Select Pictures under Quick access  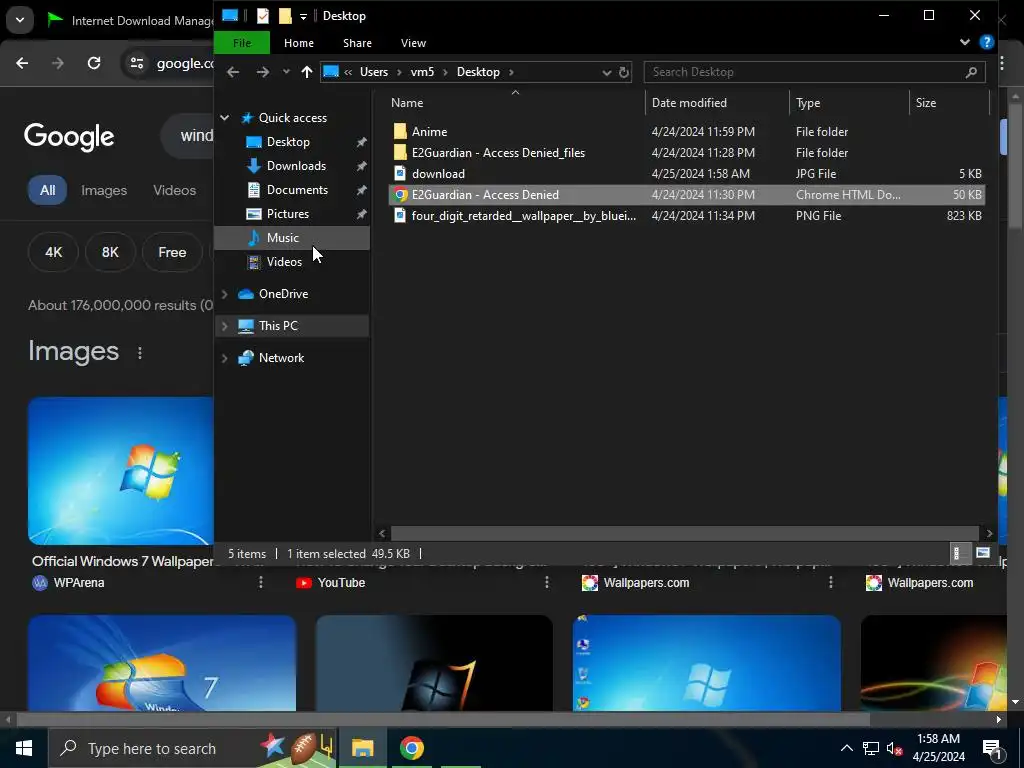[x=287, y=214]
